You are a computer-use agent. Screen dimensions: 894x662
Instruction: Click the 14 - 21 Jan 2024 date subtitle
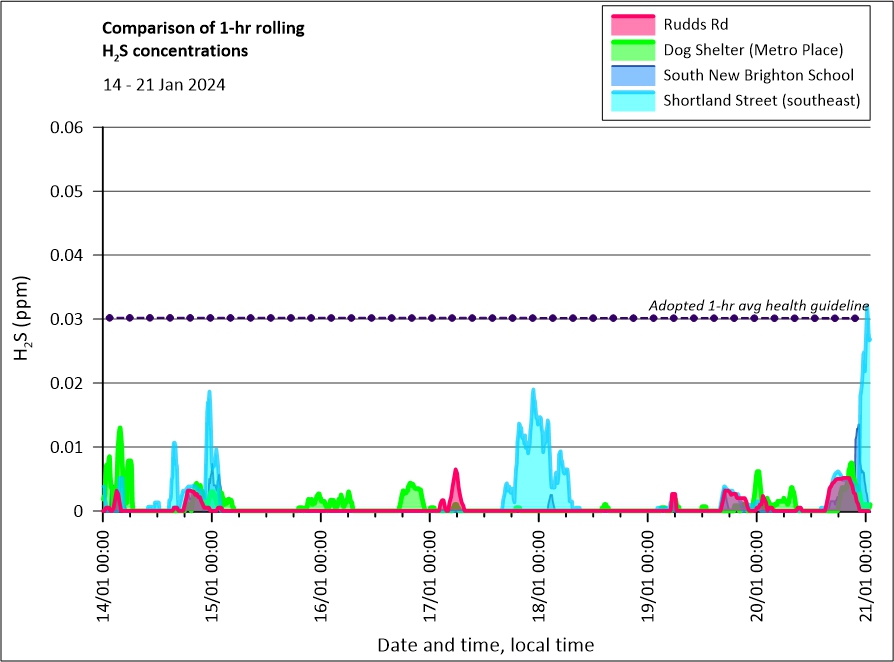pos(164,85)
